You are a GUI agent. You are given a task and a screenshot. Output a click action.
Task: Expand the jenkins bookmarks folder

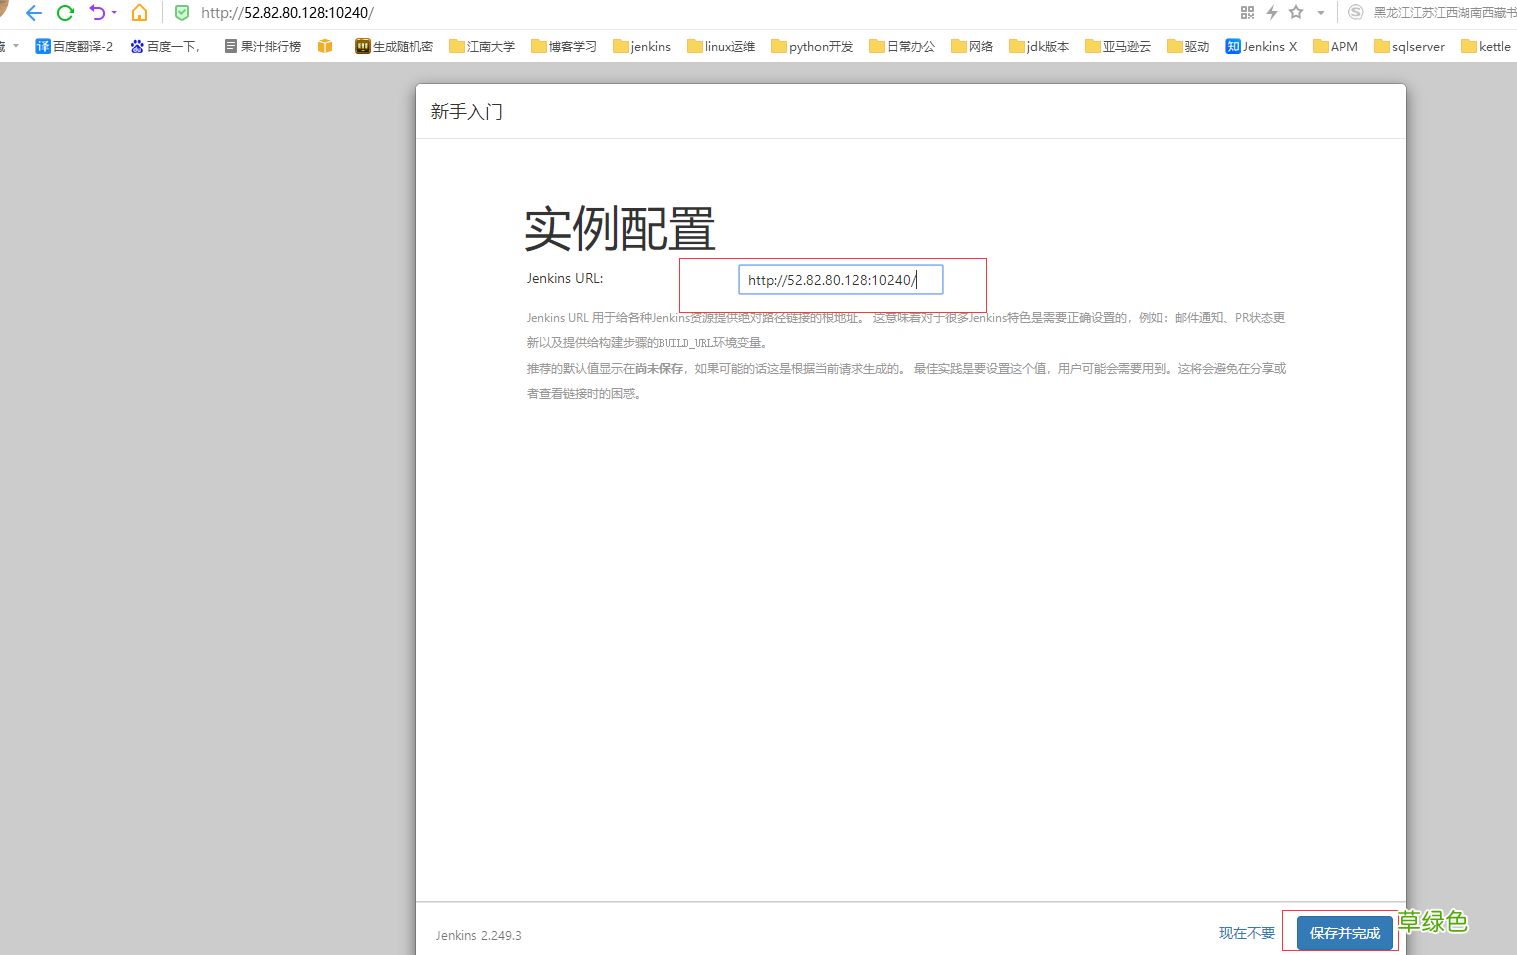click(x=641, y=46)
